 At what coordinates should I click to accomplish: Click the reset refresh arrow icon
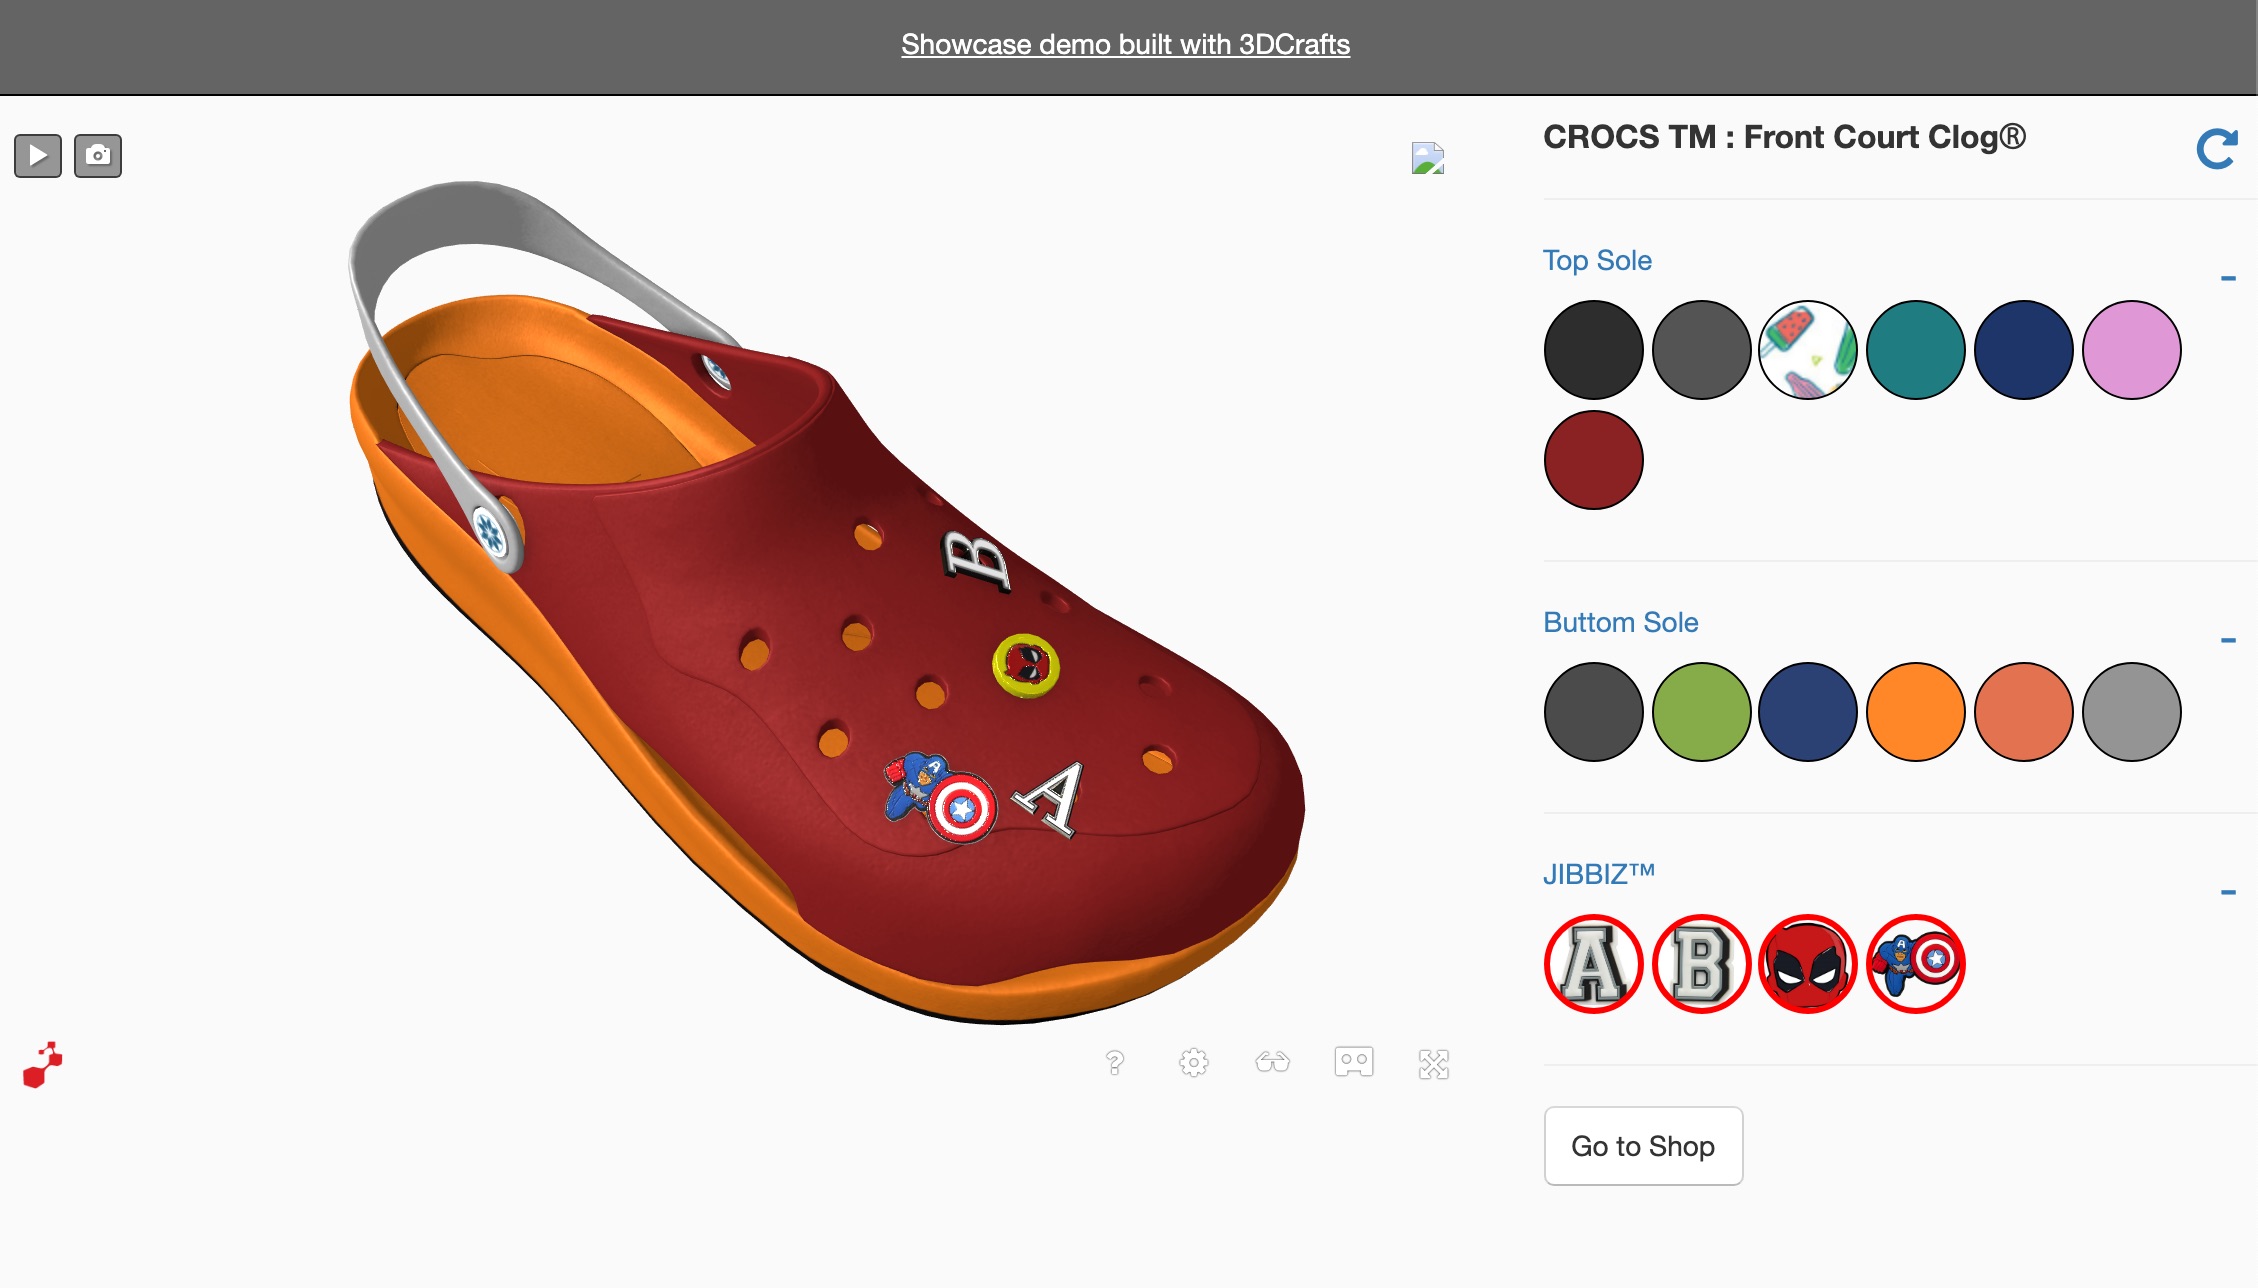coord(2216,149)
